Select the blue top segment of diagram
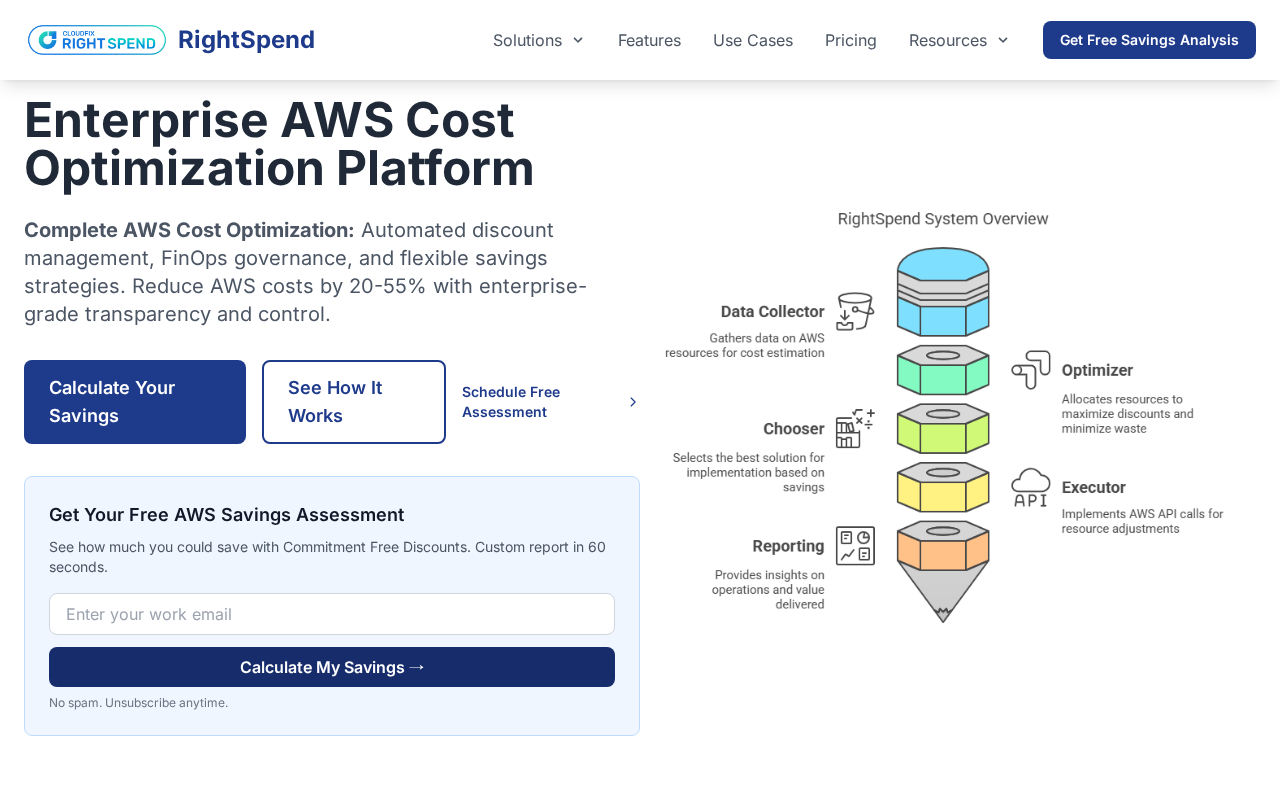Screen dimensions: 1280x800 [x=943, y=290]
